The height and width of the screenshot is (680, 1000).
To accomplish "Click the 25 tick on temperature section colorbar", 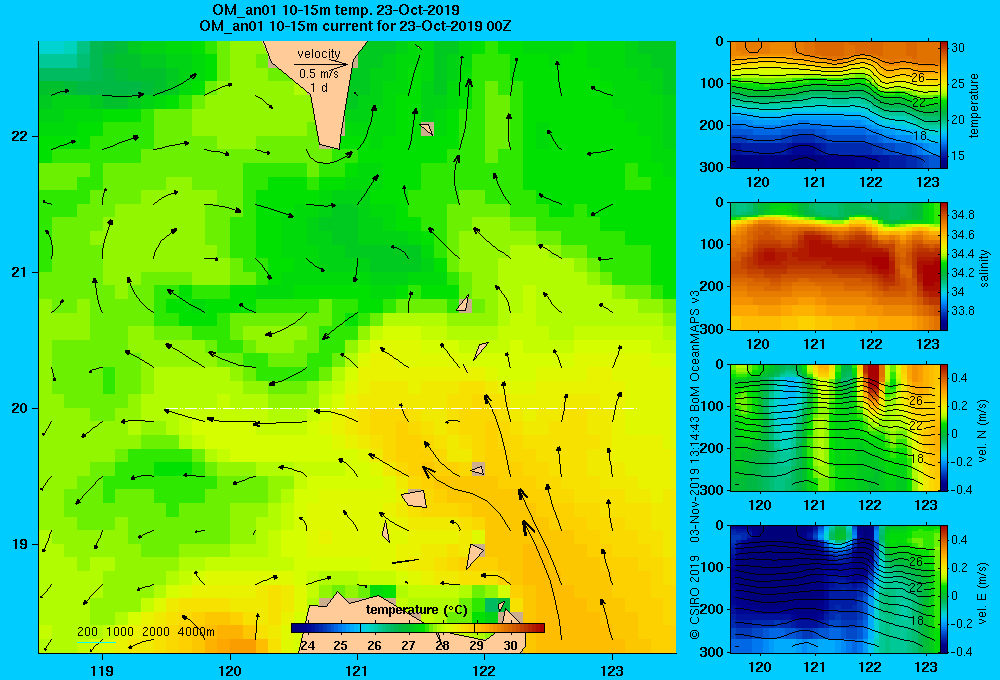I will point(958,84).
